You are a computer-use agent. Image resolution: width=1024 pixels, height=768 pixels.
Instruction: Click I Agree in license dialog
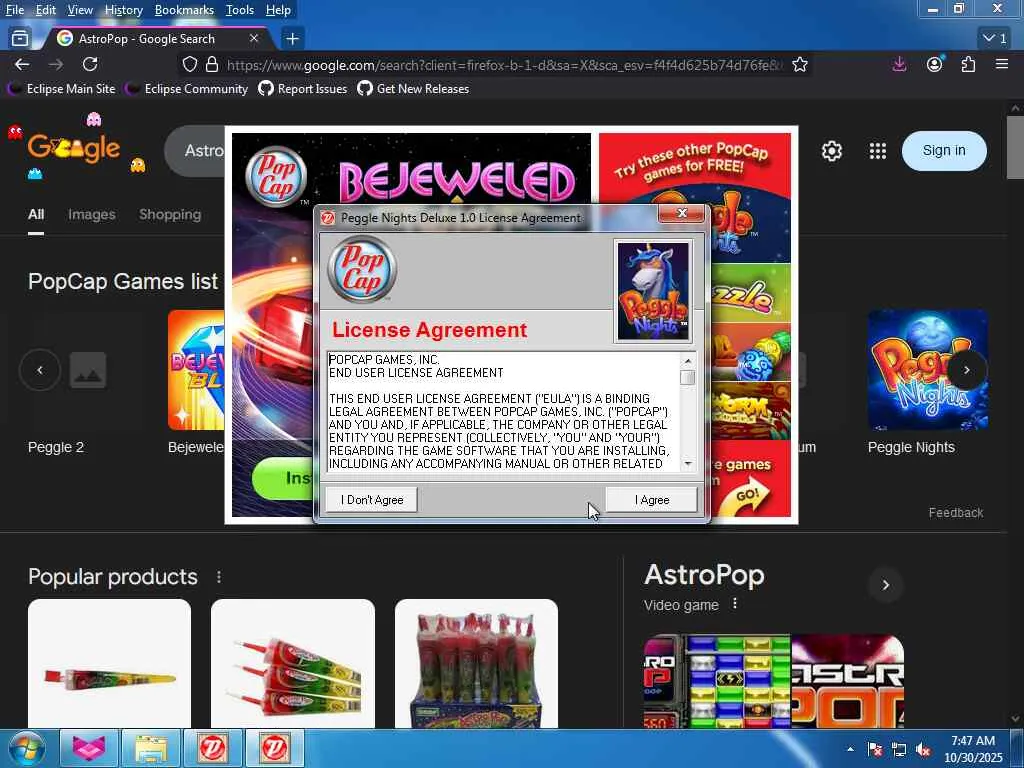(x=651, y=500)
